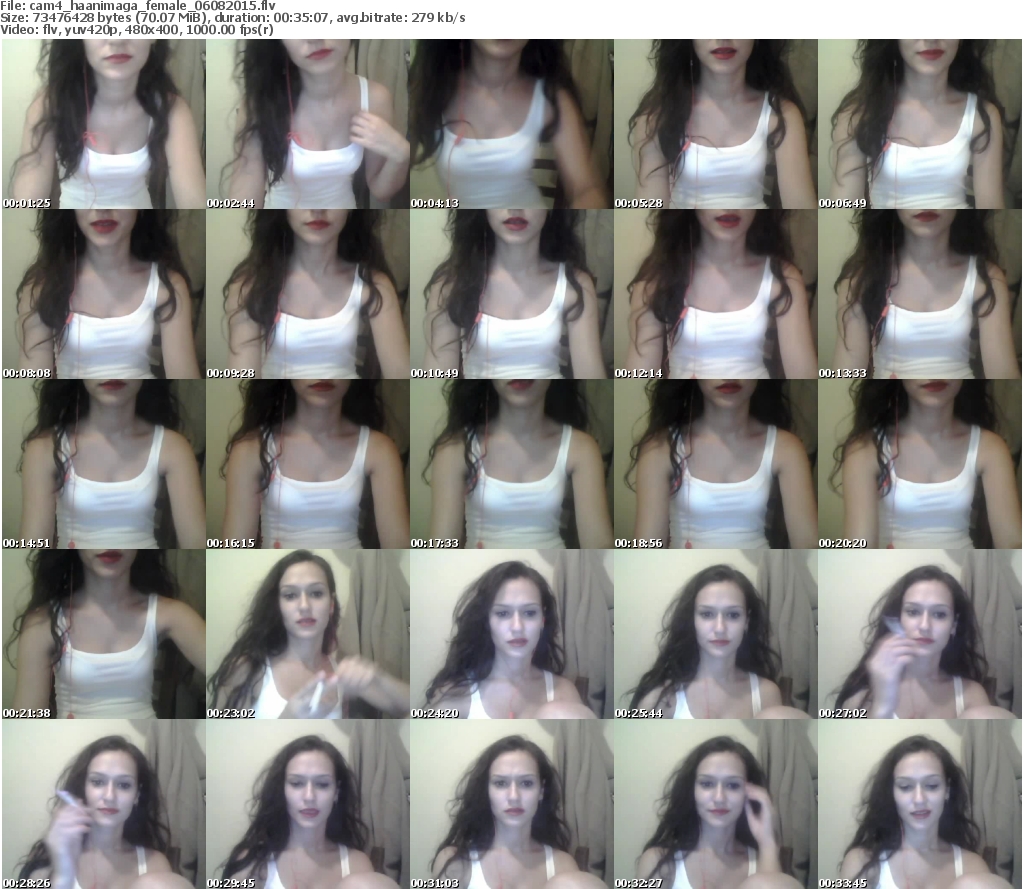
Task: Select the thumbnail stamped 00:04:13
Action: (511, 124)
